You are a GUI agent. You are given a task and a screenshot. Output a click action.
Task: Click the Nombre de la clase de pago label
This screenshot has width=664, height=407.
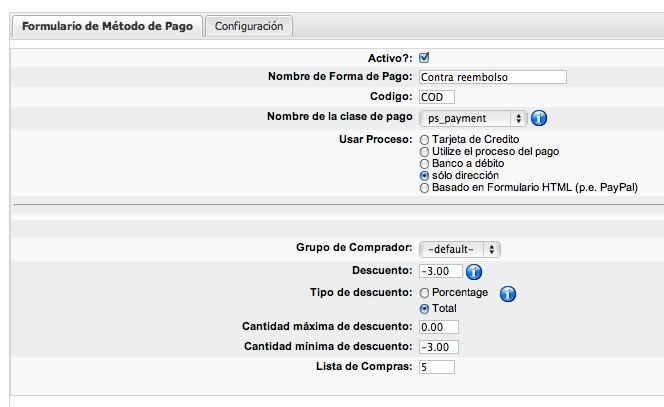tap(340, 116)
